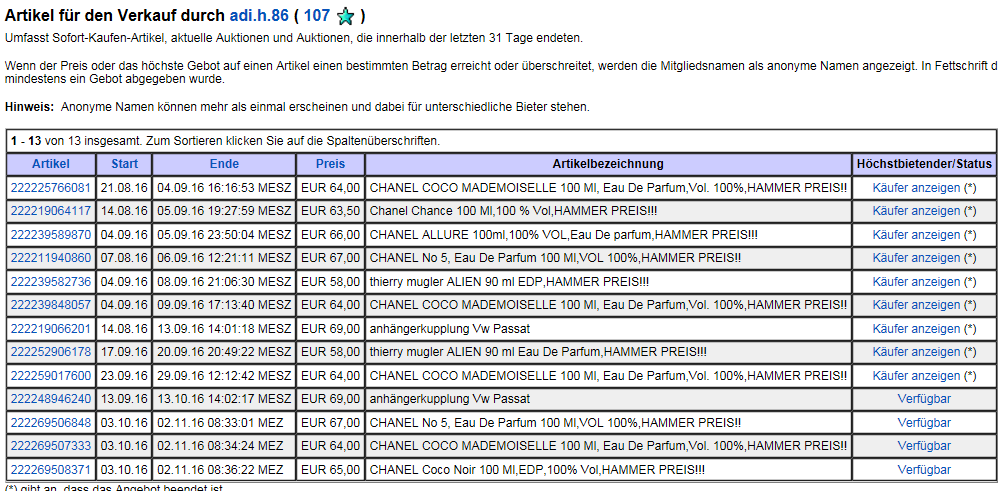Open article 222211940860

[x=51, y=258]
